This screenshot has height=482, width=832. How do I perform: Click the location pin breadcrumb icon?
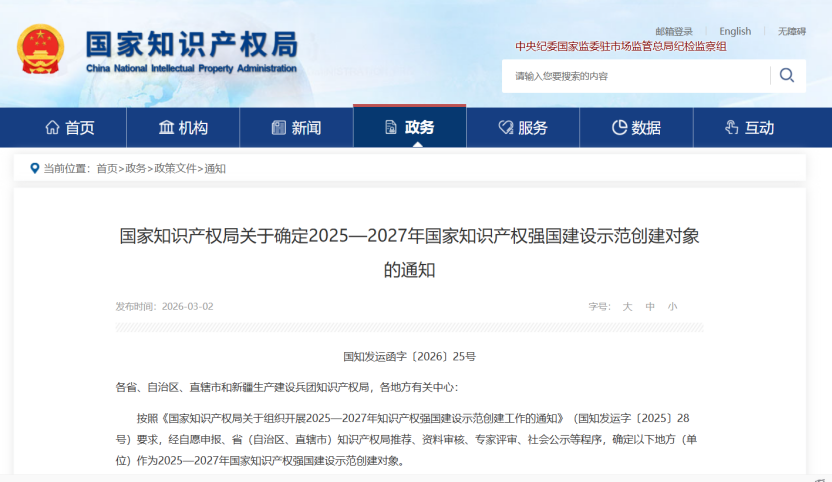click(35, 168)
